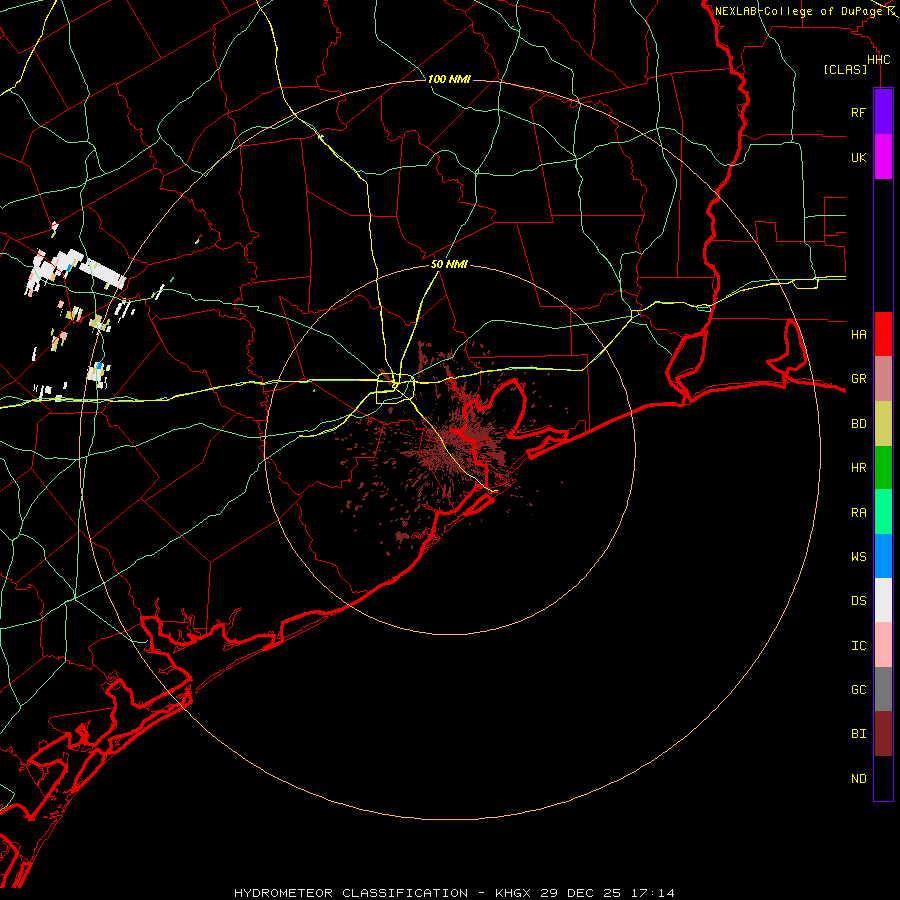This screenshot has width=900, height=900.
Task: Click the 50 NMI range ring label
Action: 449,265
